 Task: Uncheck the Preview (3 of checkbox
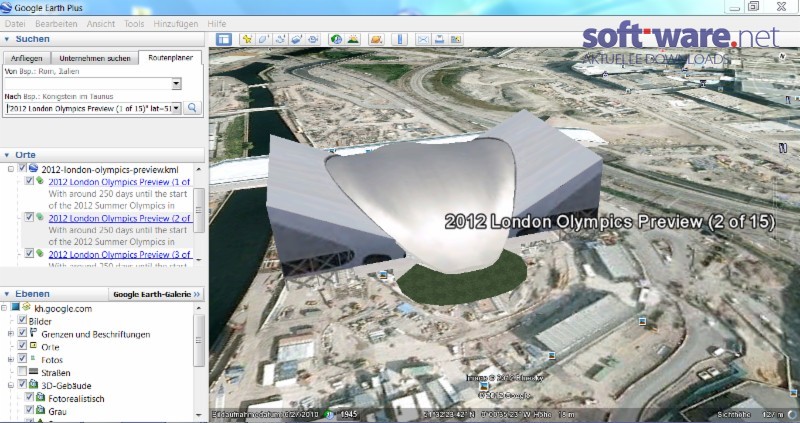(x=30, y=253)
